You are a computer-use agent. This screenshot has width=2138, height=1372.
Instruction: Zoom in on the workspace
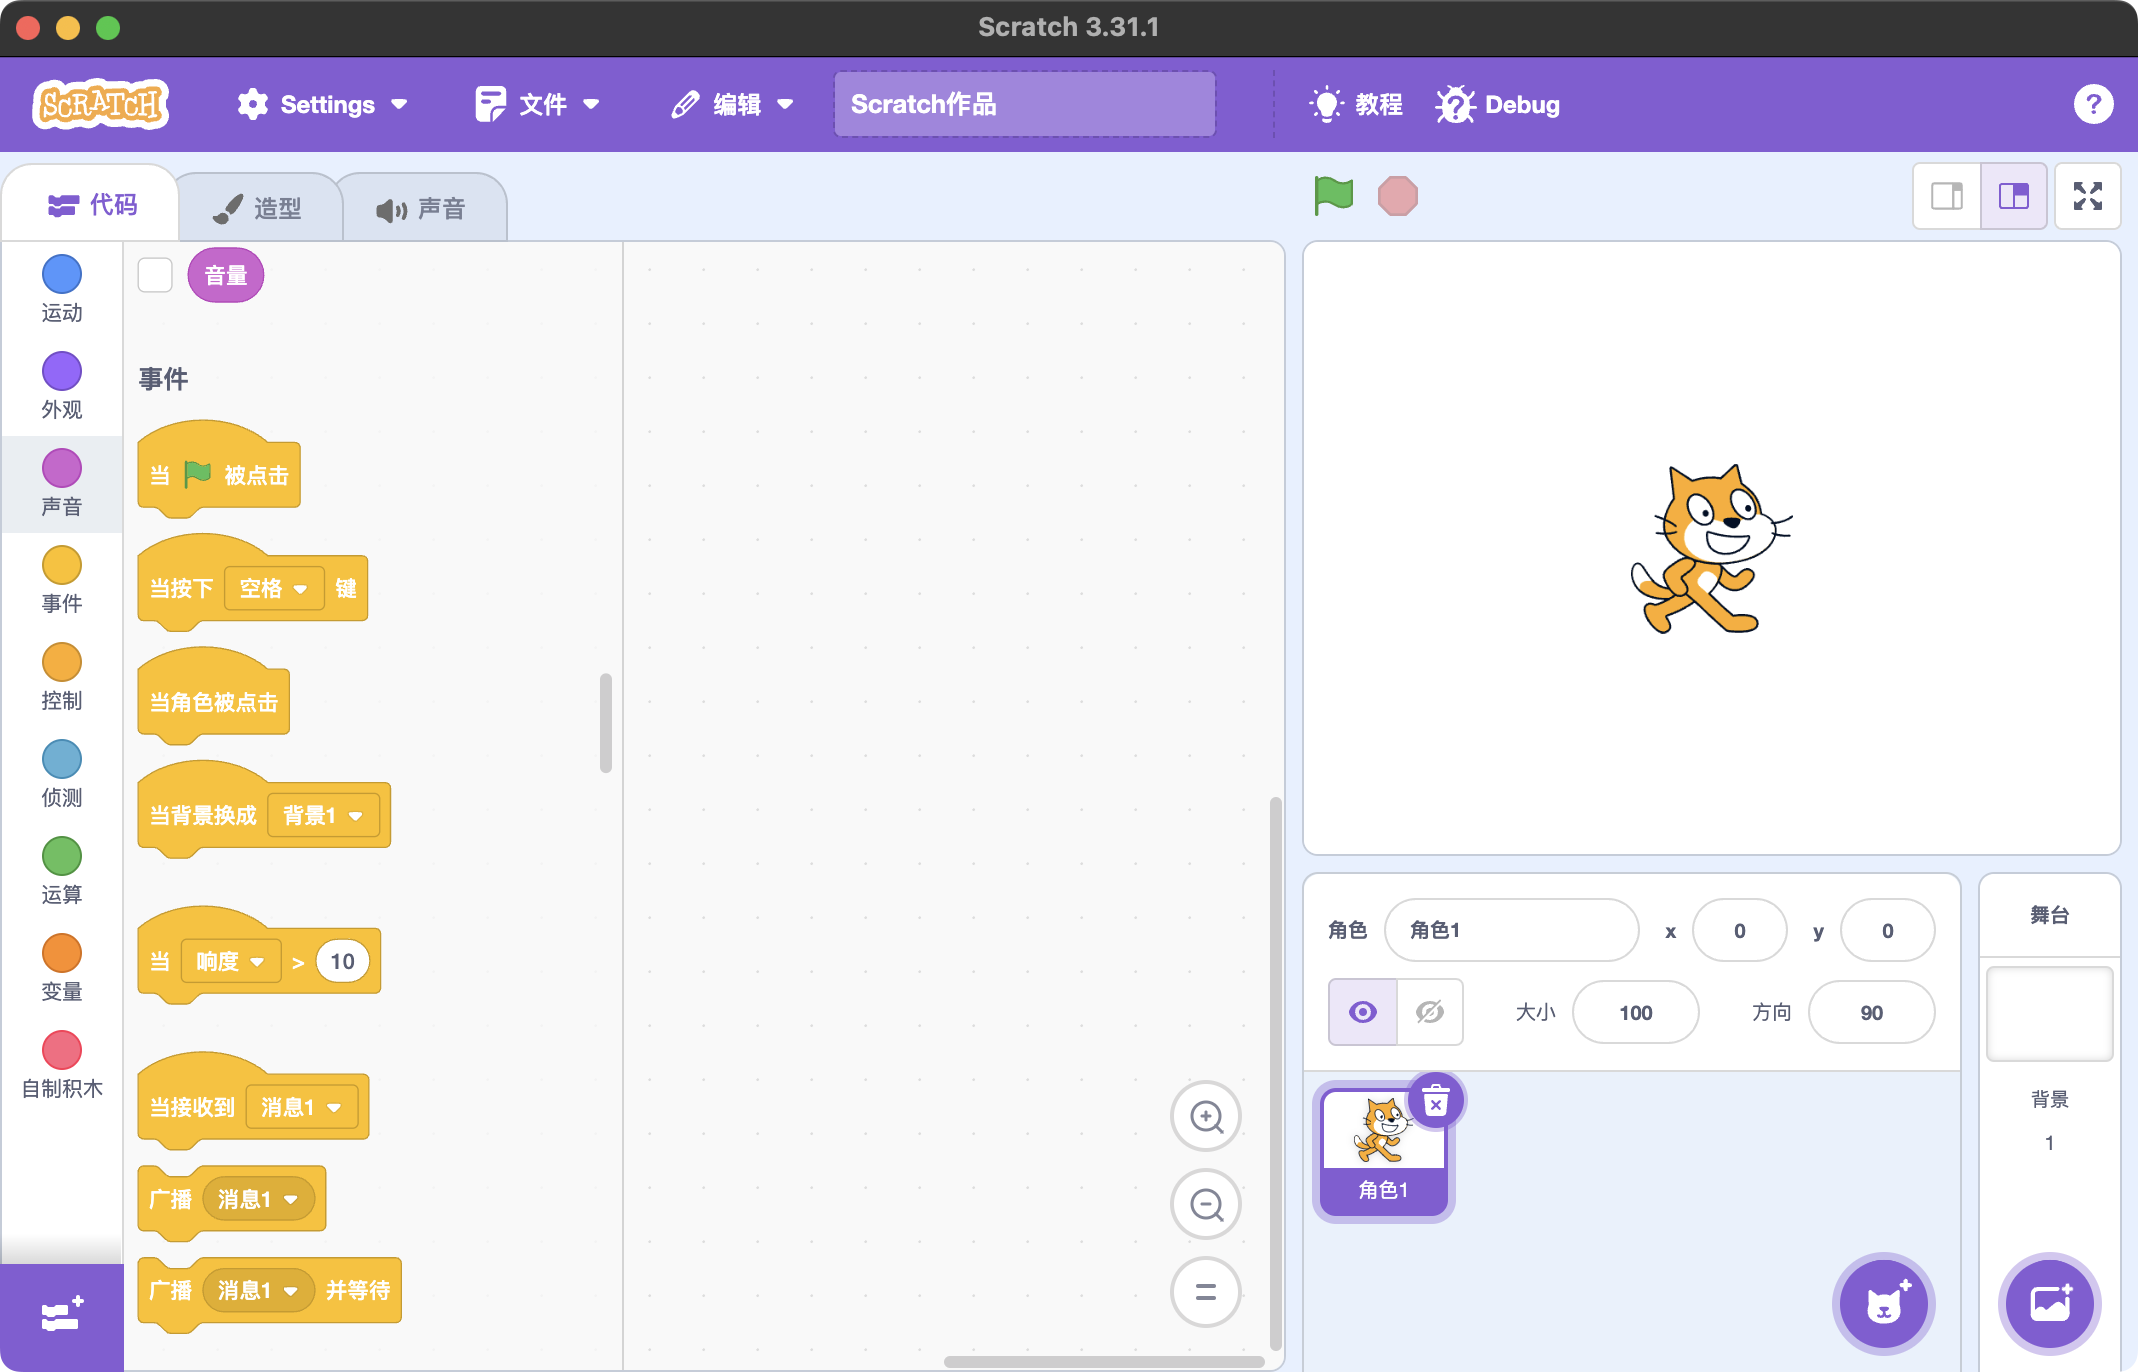(x=1206, y=1116)
